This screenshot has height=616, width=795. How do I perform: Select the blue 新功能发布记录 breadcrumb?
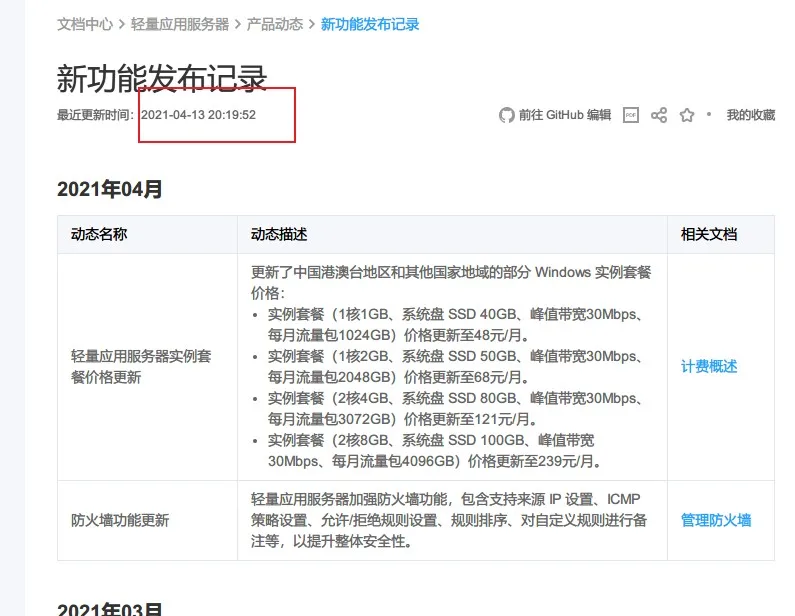point(370,24)
